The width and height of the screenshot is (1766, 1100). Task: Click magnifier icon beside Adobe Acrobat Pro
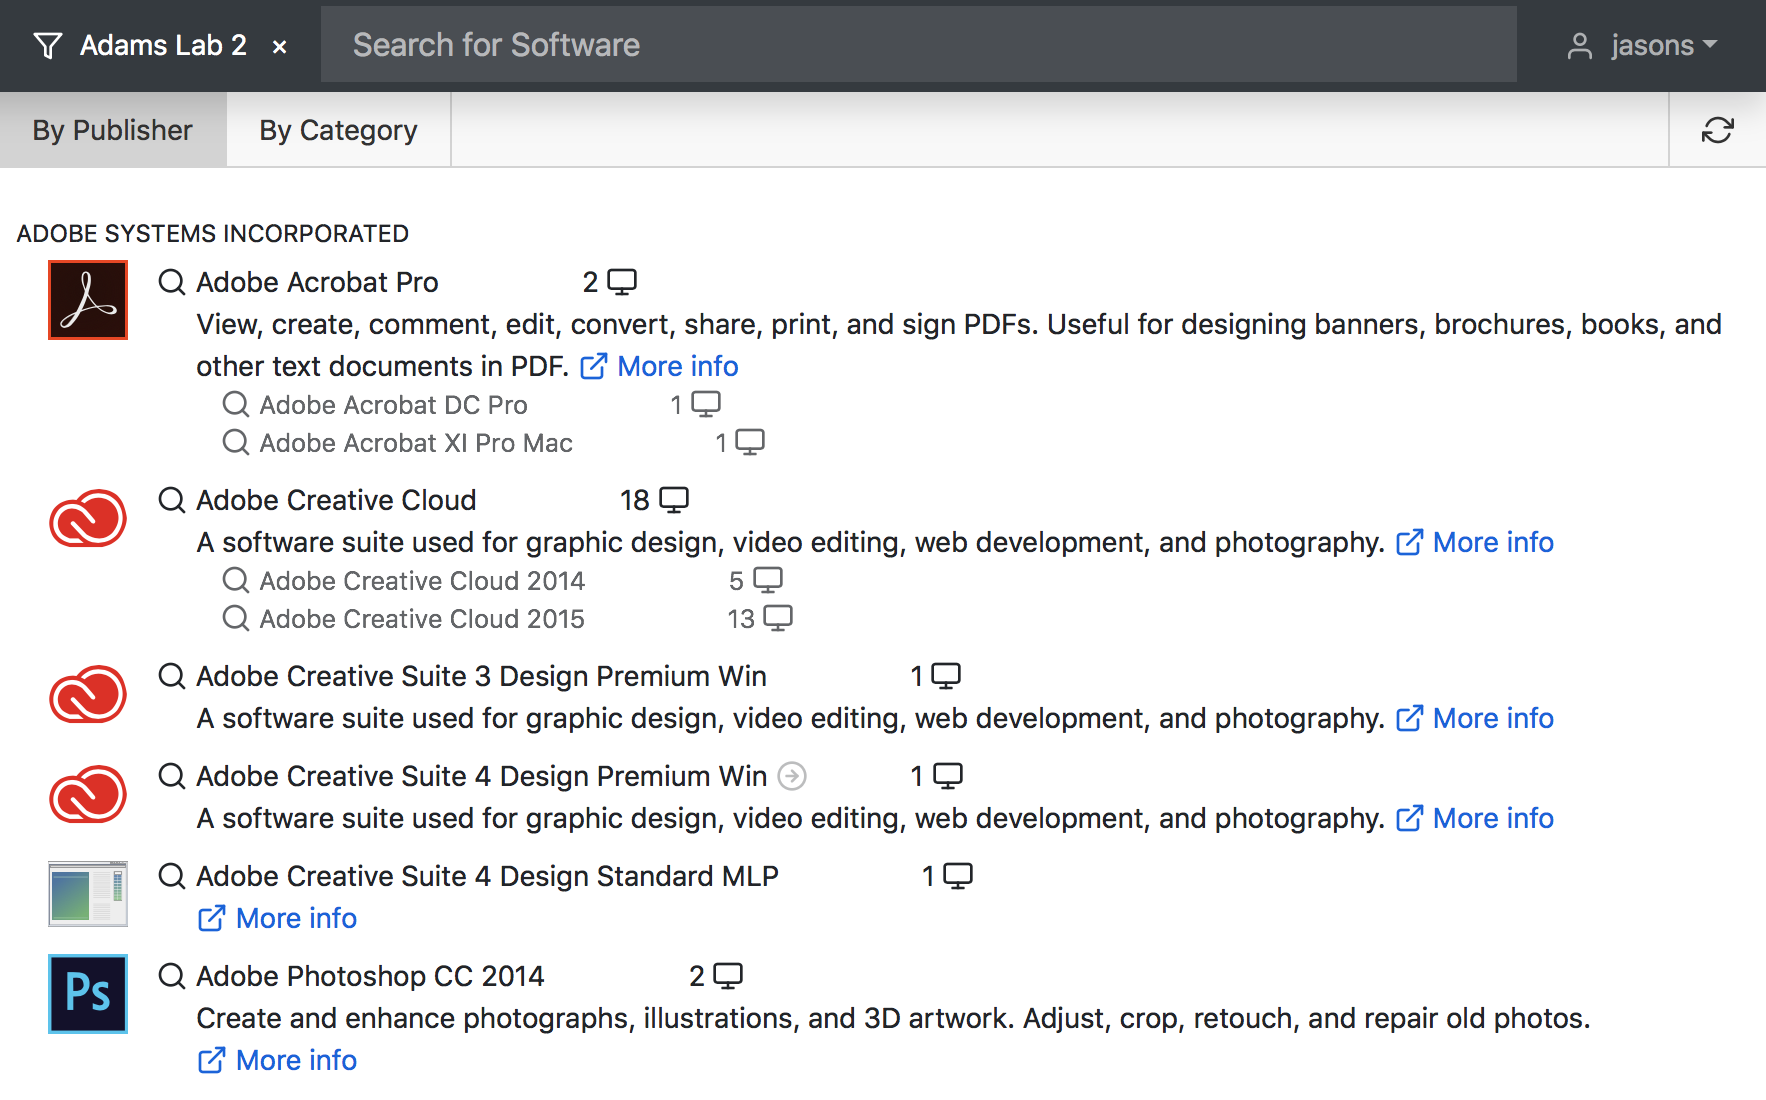(172, 282)
